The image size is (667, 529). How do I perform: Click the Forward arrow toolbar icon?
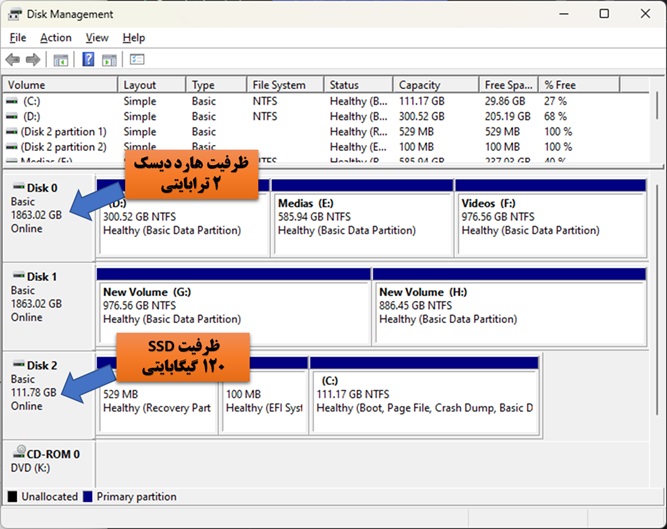click(33, 60)
